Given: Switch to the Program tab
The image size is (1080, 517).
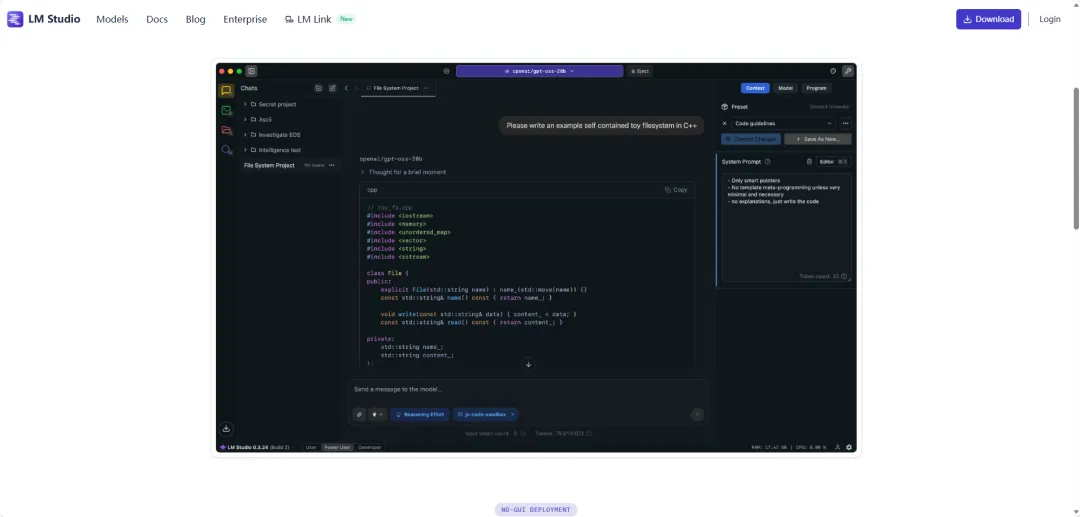Looking at the screenshot, I should (817, 88).
